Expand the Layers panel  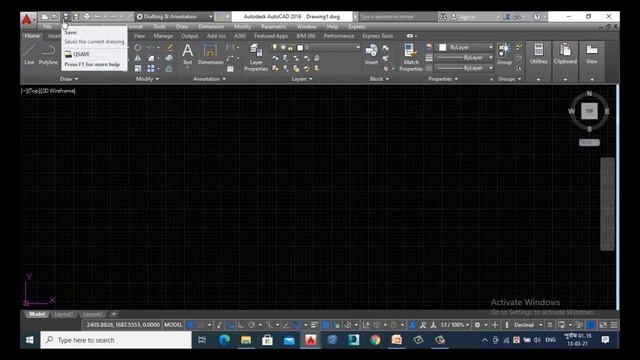[x=302, y=79]
